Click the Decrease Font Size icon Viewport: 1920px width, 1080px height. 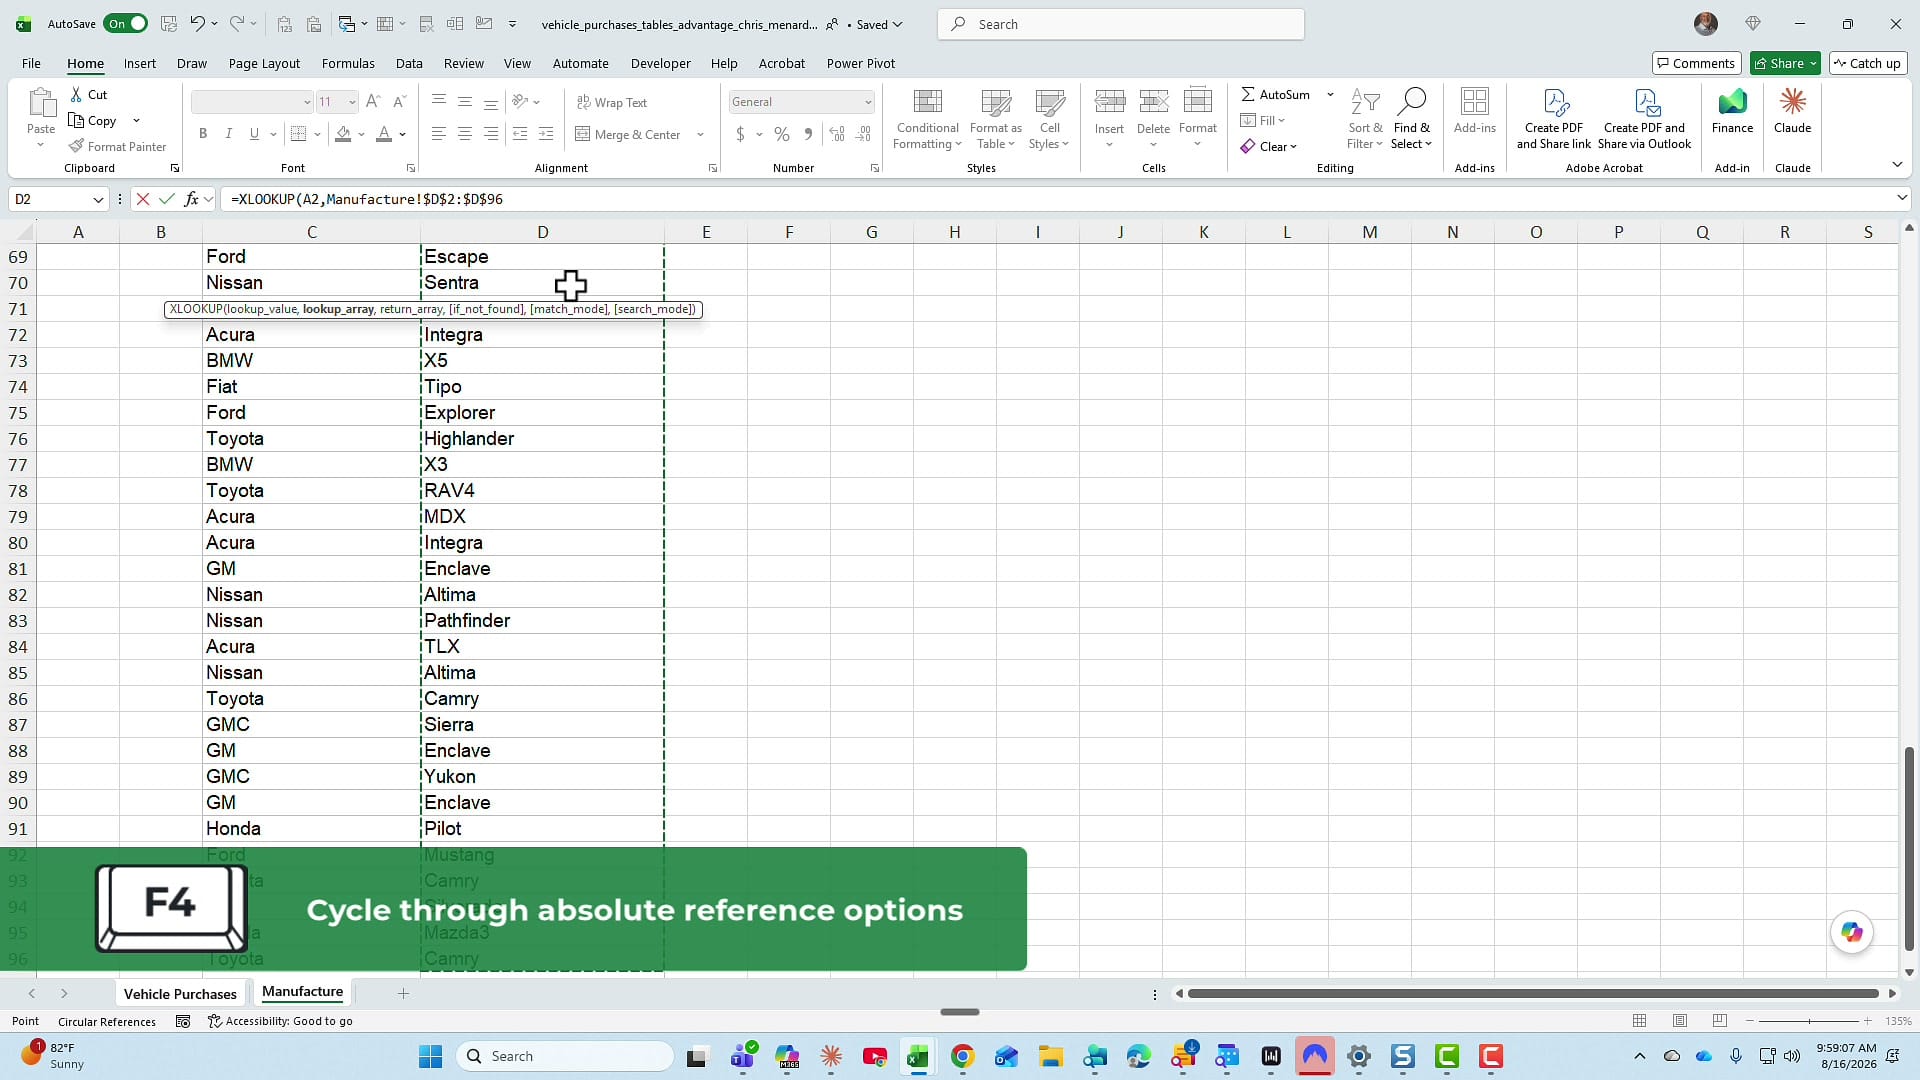pos(399,102)
